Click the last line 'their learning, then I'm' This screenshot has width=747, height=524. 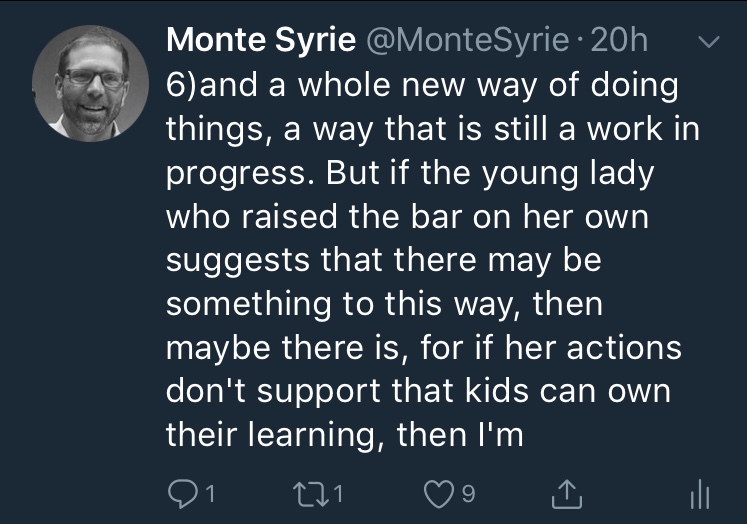[x=344, y=435]
